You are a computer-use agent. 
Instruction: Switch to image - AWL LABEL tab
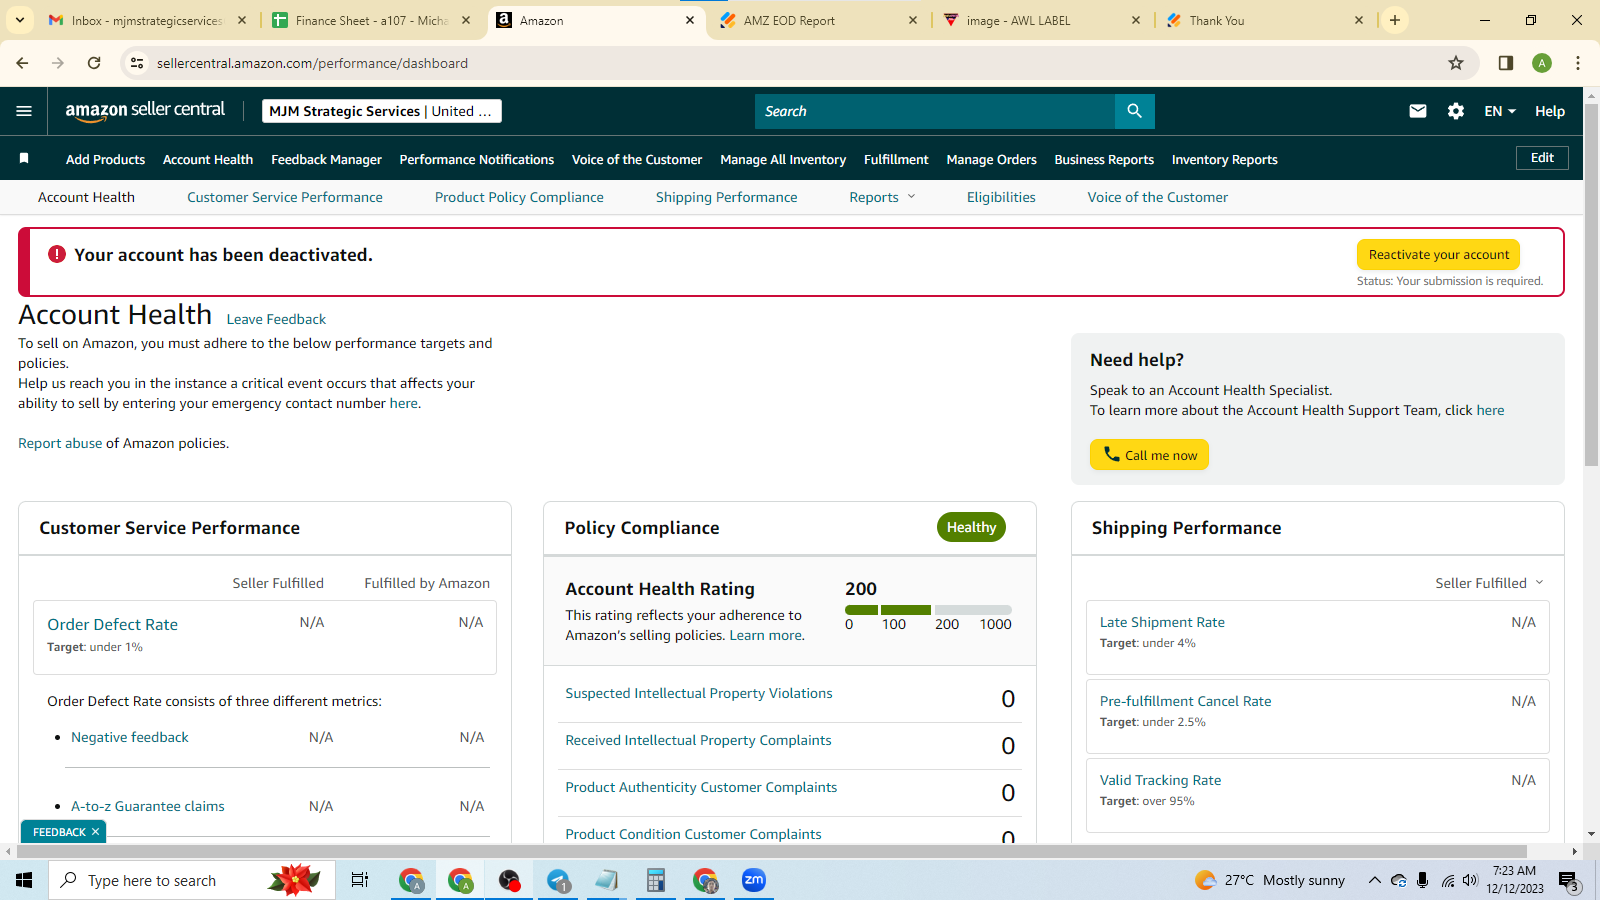tap(1043, 20)
